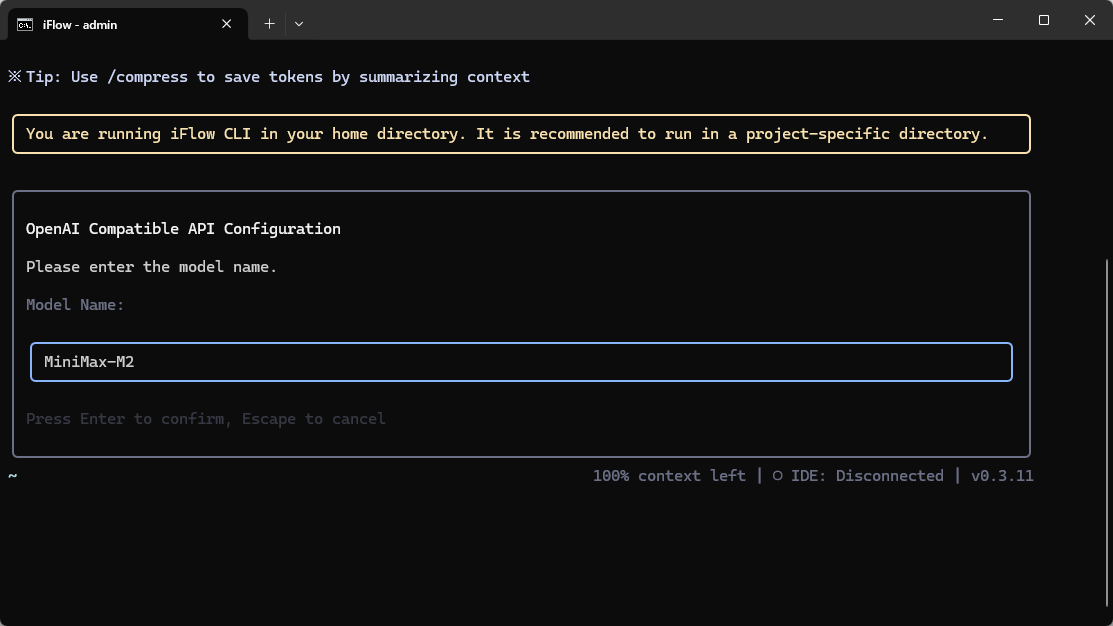
Task: Expand the new tab profile dropdown chevron
Action: point(299,24)
